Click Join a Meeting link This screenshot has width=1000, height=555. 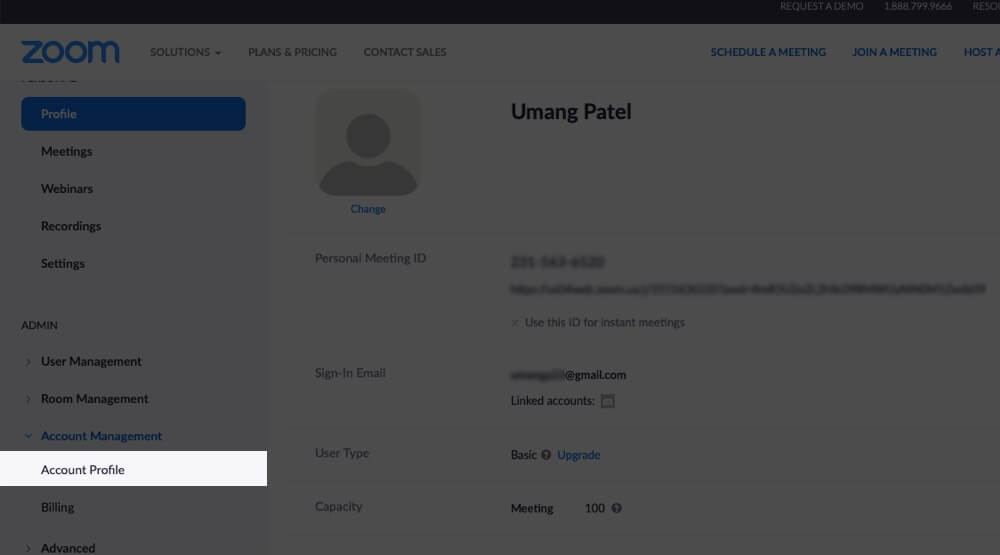(894, 52)
